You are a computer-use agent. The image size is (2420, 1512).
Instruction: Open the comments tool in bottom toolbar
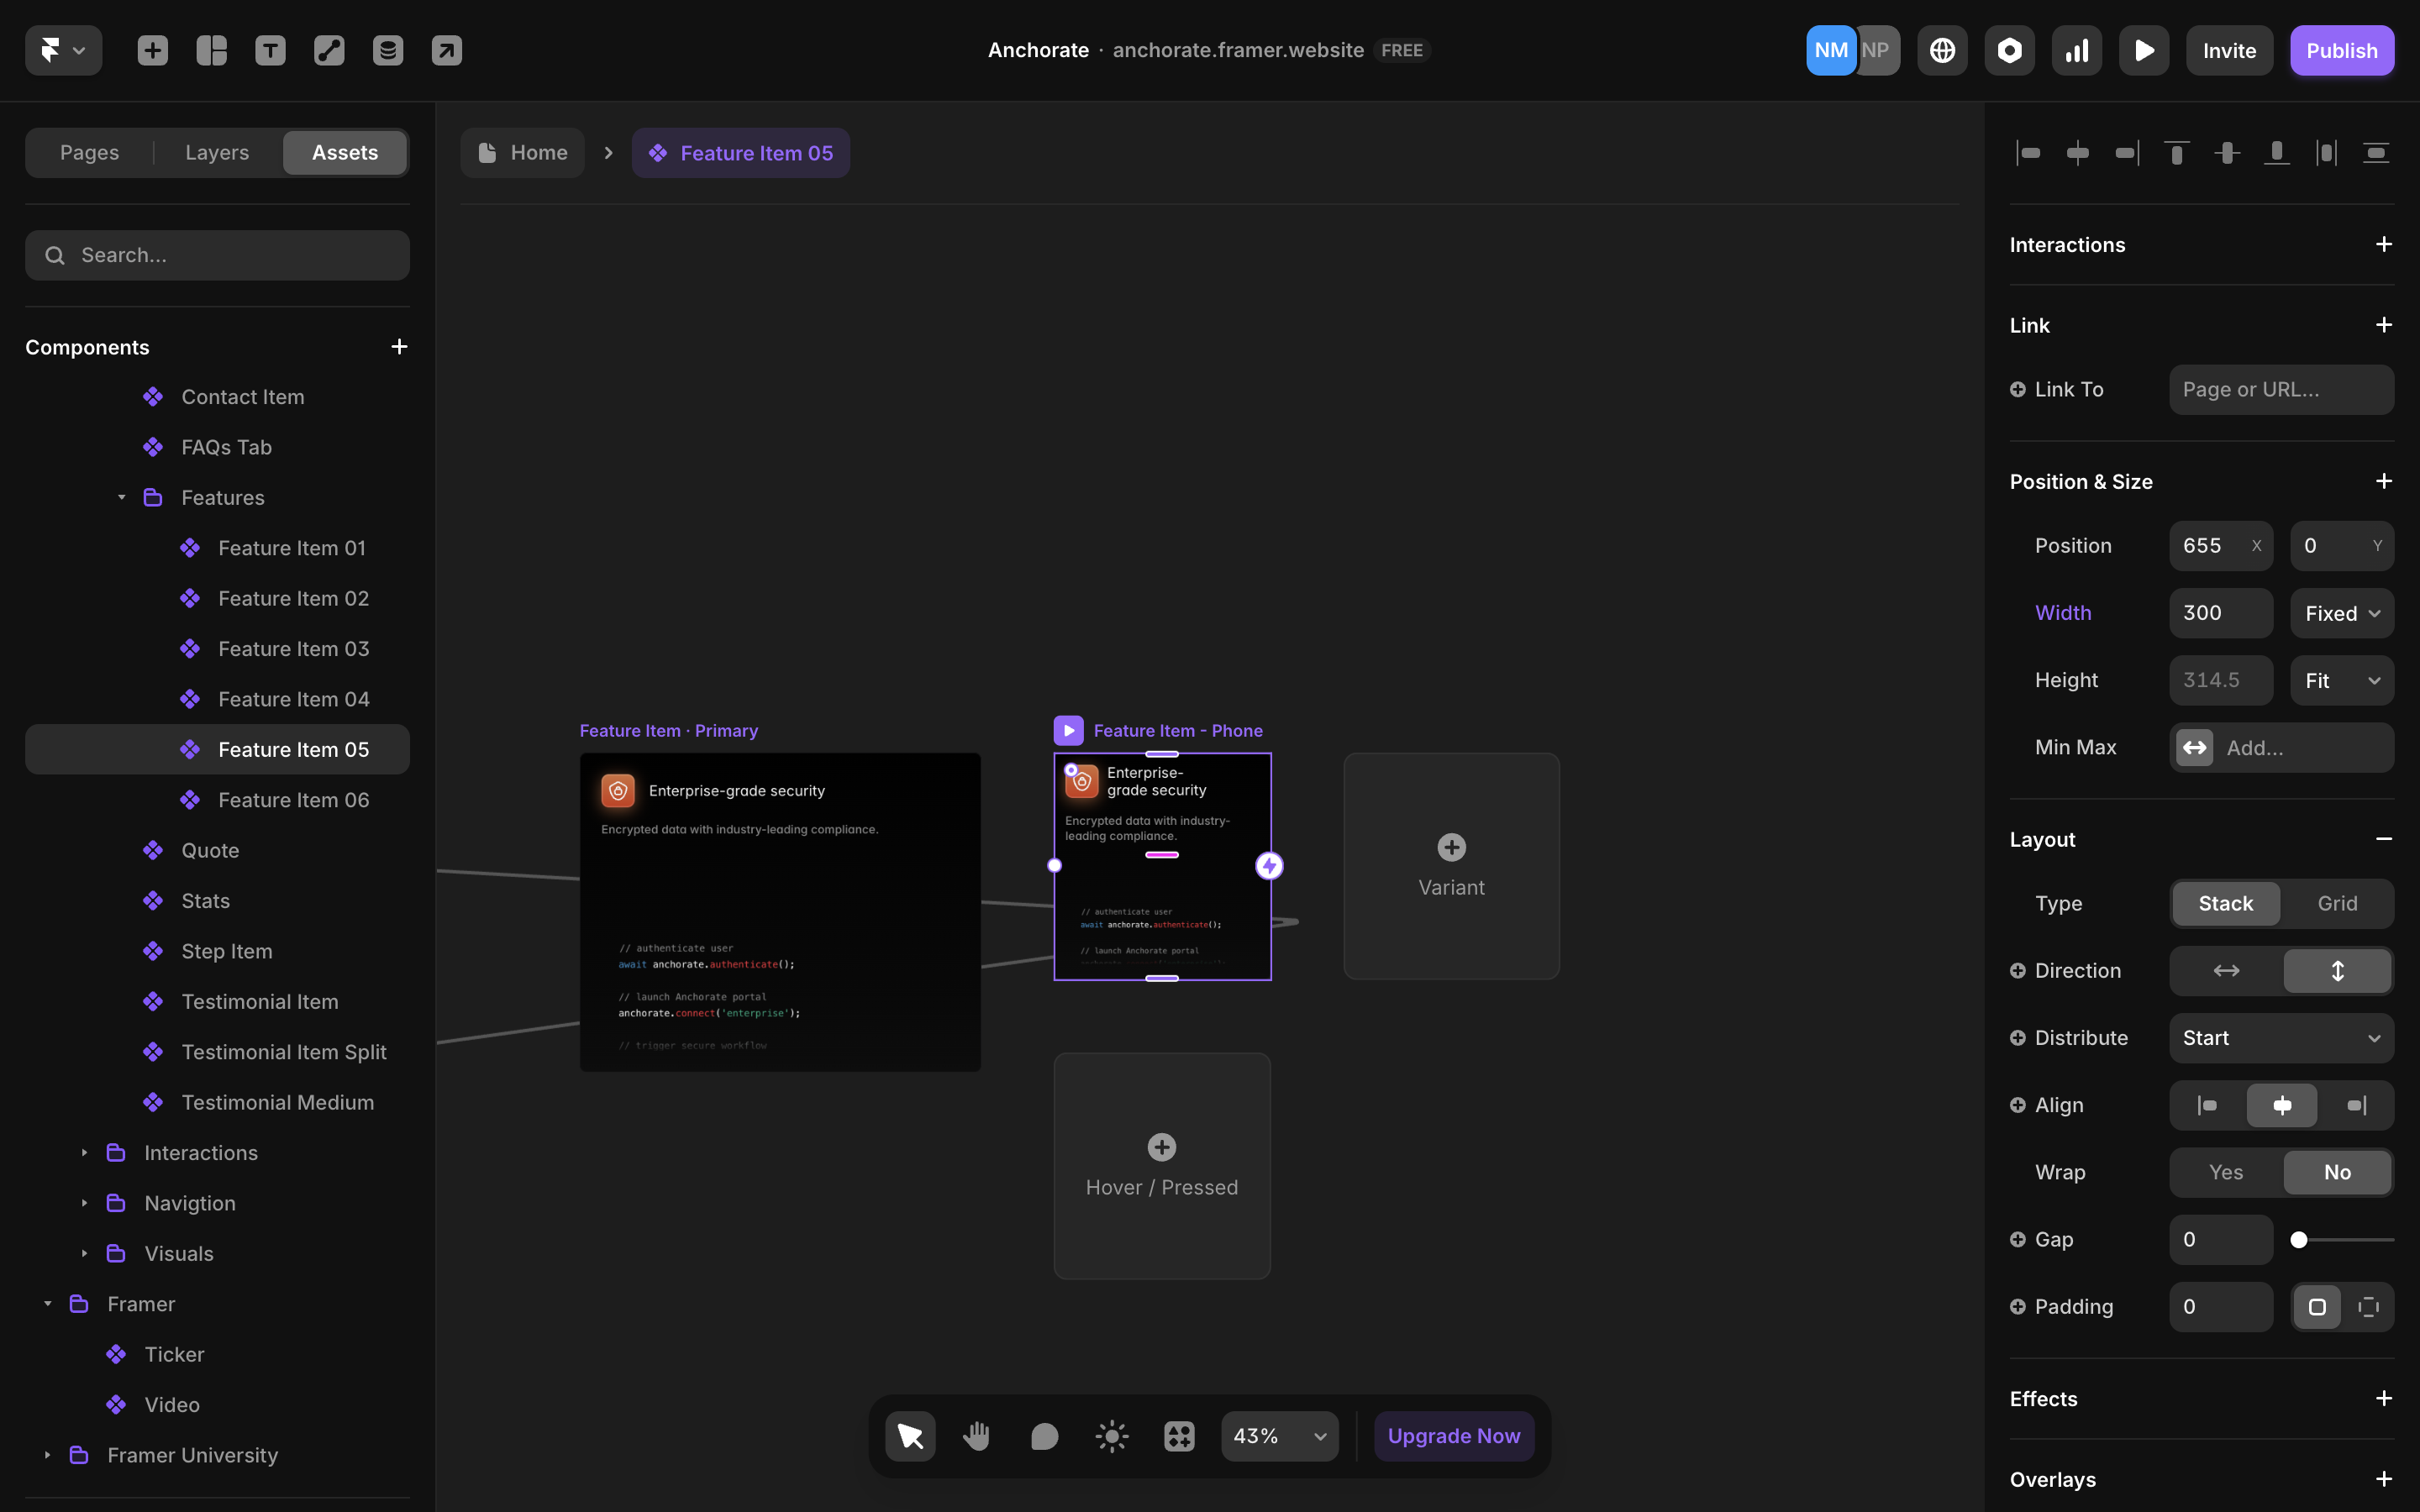click(x=1043, y=1435)
